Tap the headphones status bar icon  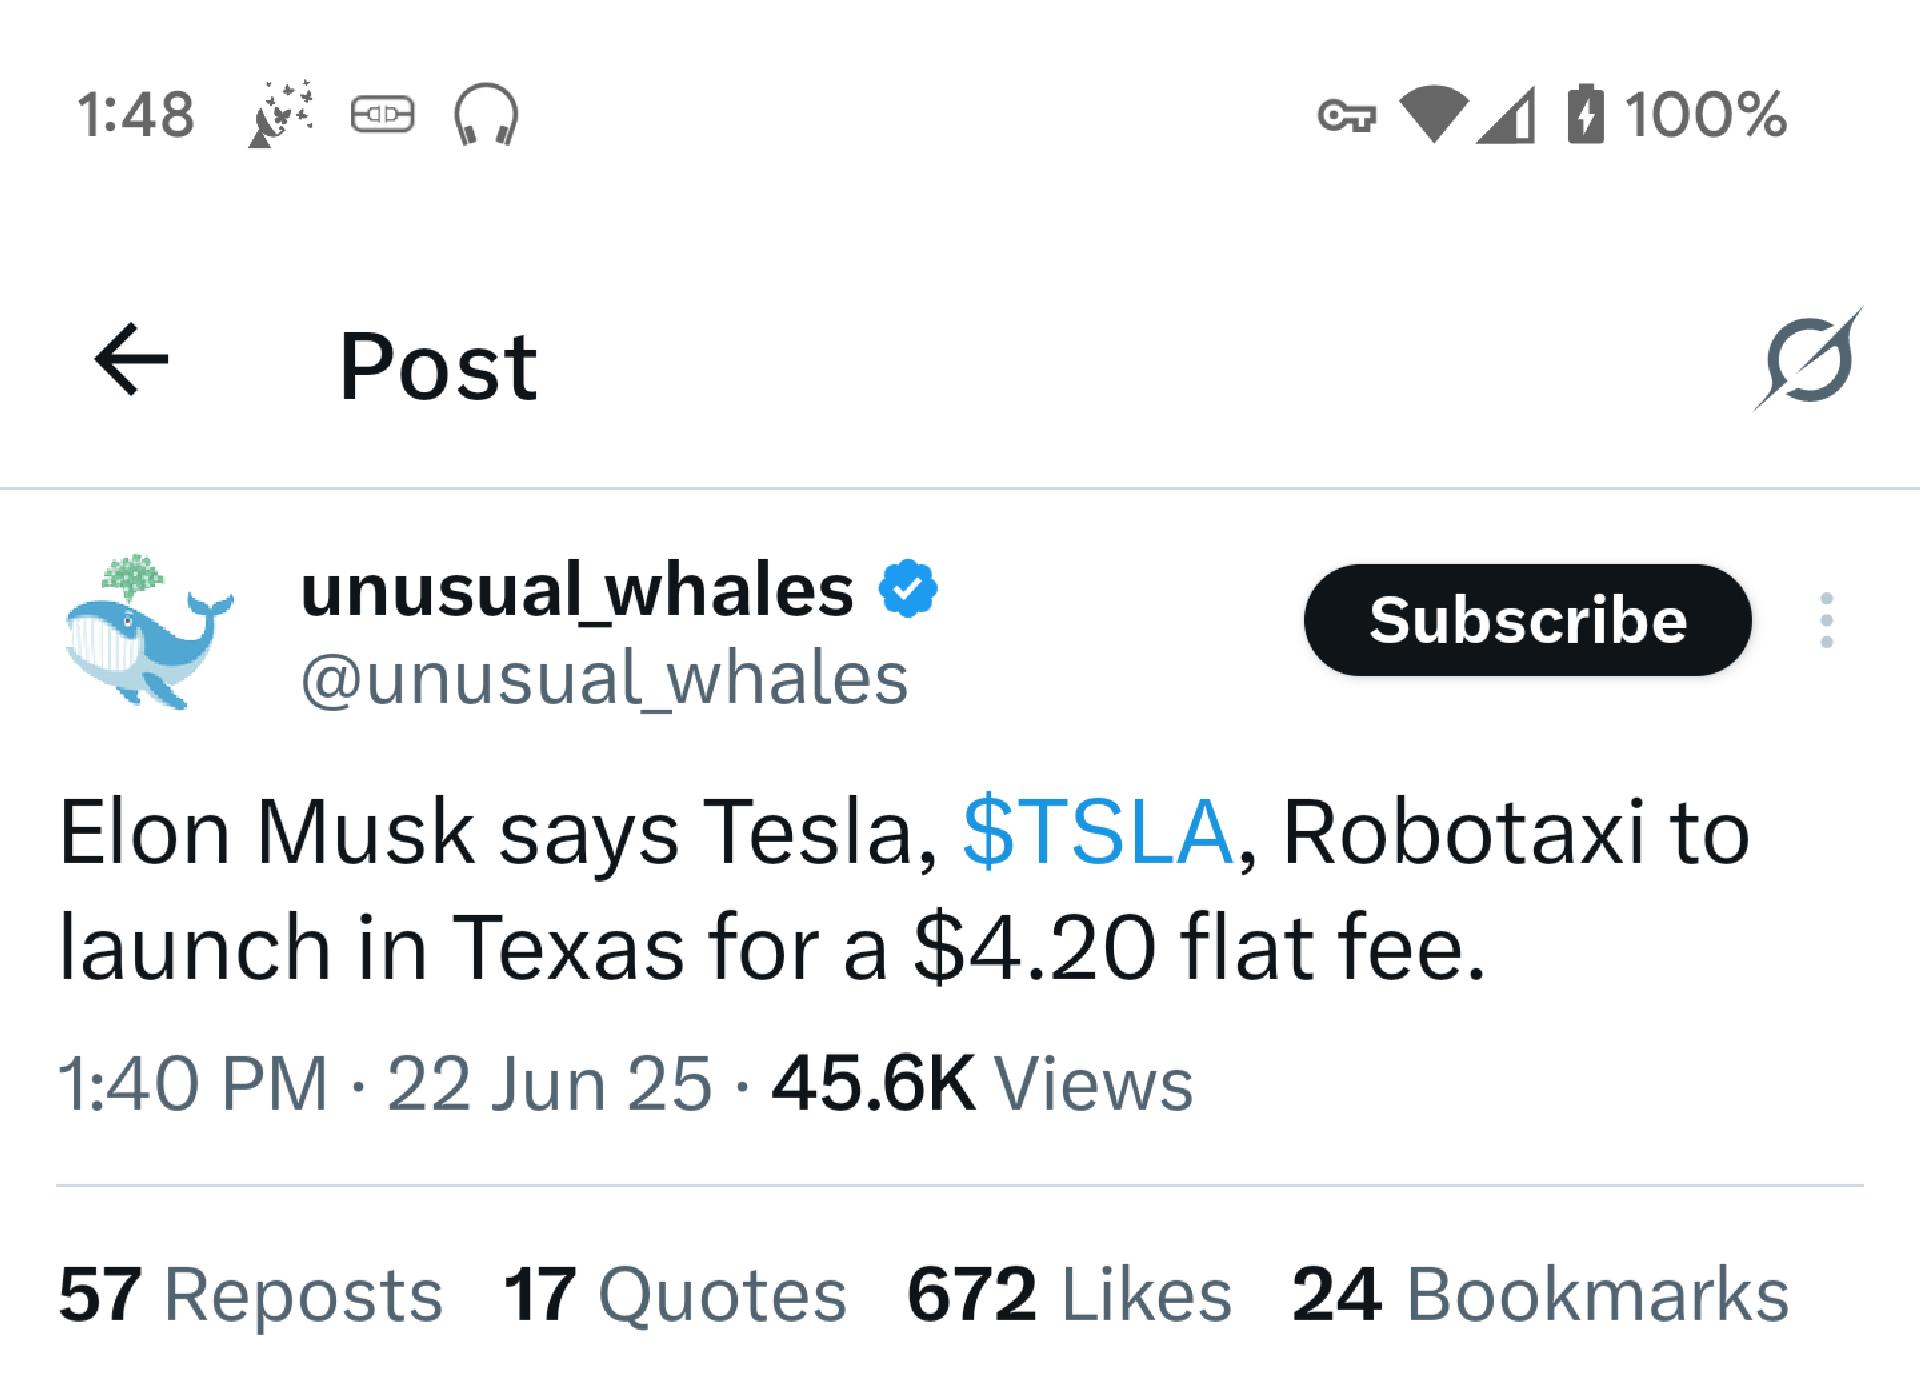(486, 114)
